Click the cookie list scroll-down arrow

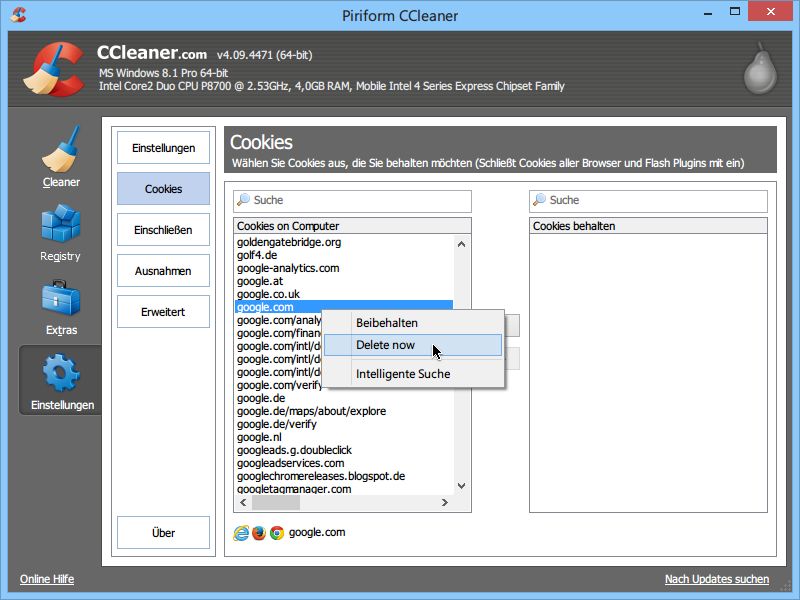(x=461, y=486)
